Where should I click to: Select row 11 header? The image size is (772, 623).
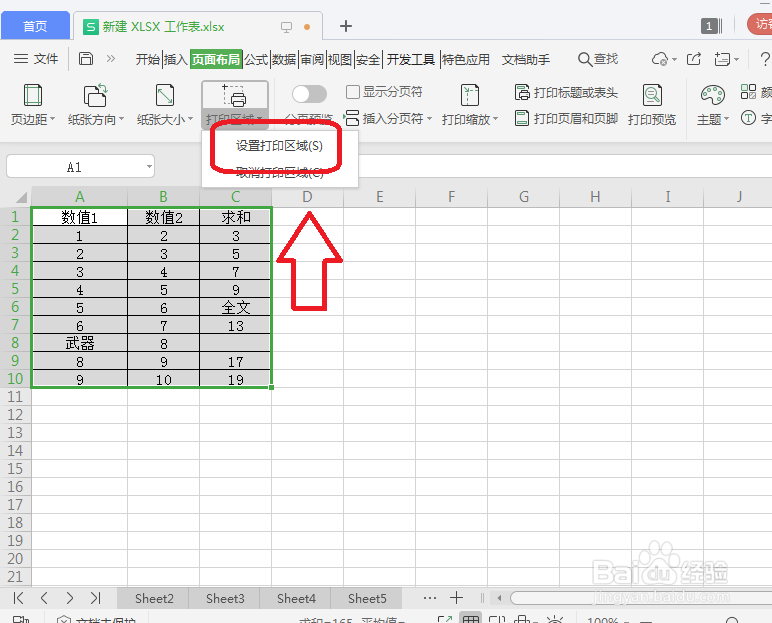[15, 397]
